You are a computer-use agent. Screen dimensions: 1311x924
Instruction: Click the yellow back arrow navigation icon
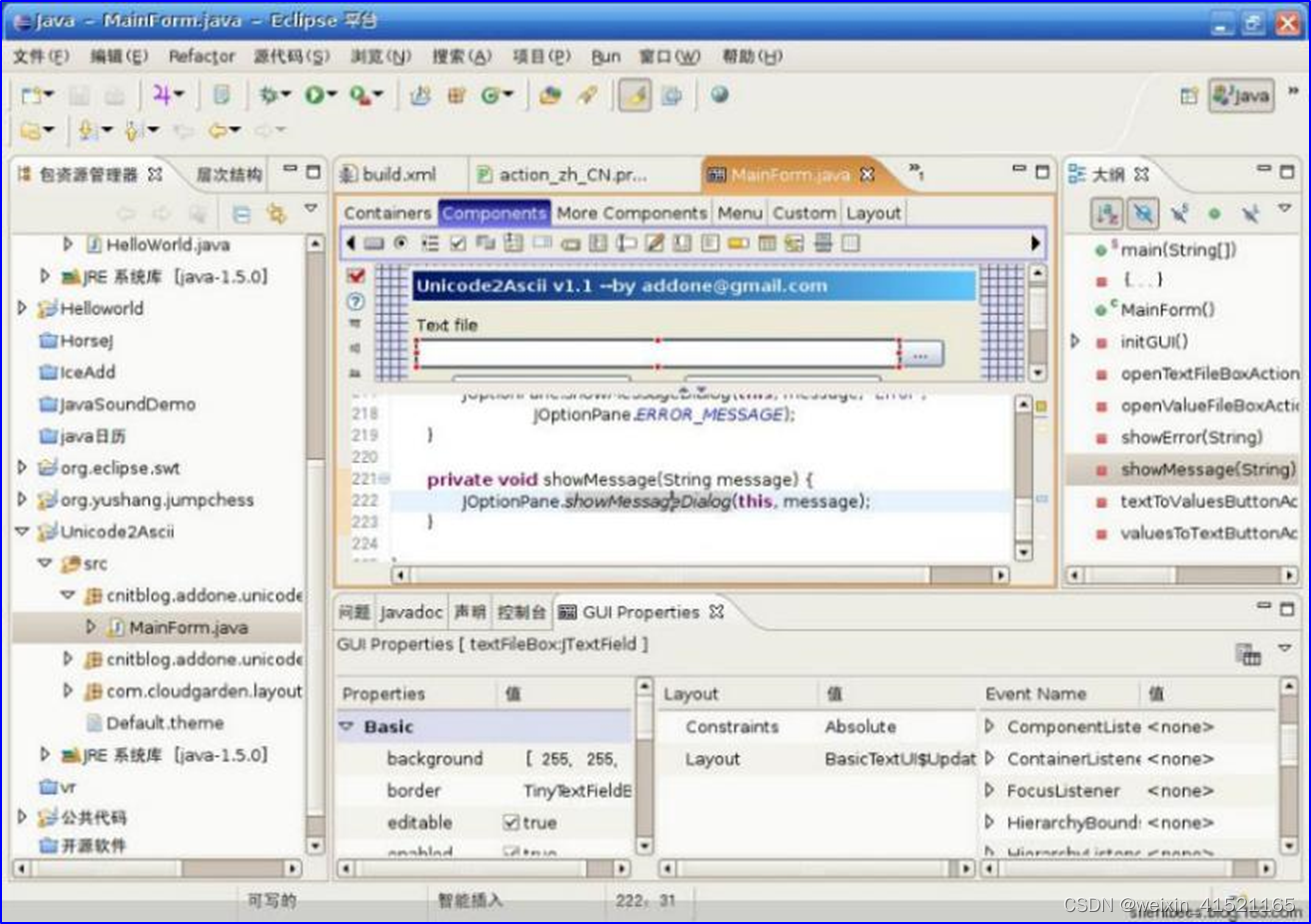click(x=219, y=130)
